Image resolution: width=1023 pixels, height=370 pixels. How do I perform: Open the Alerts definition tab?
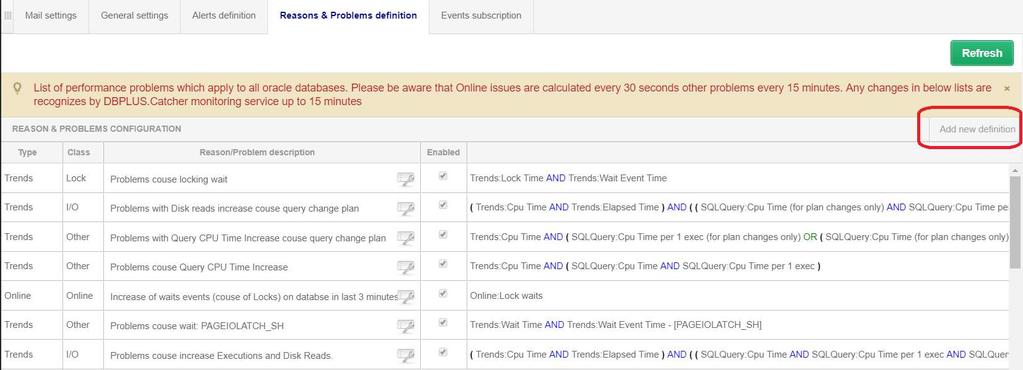[x=224, y=16]
